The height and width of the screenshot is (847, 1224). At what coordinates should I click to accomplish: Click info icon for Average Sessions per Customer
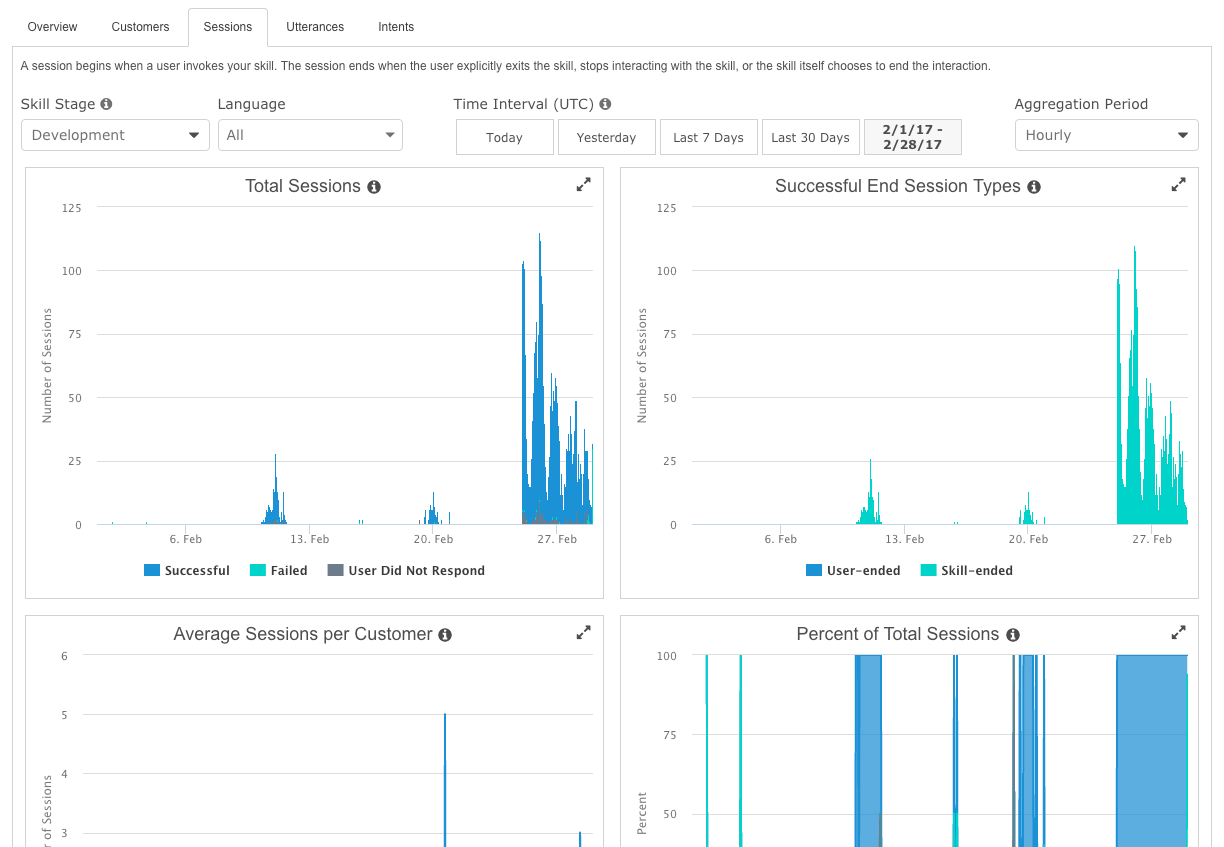pyautogui.click(x=445, y=635)
